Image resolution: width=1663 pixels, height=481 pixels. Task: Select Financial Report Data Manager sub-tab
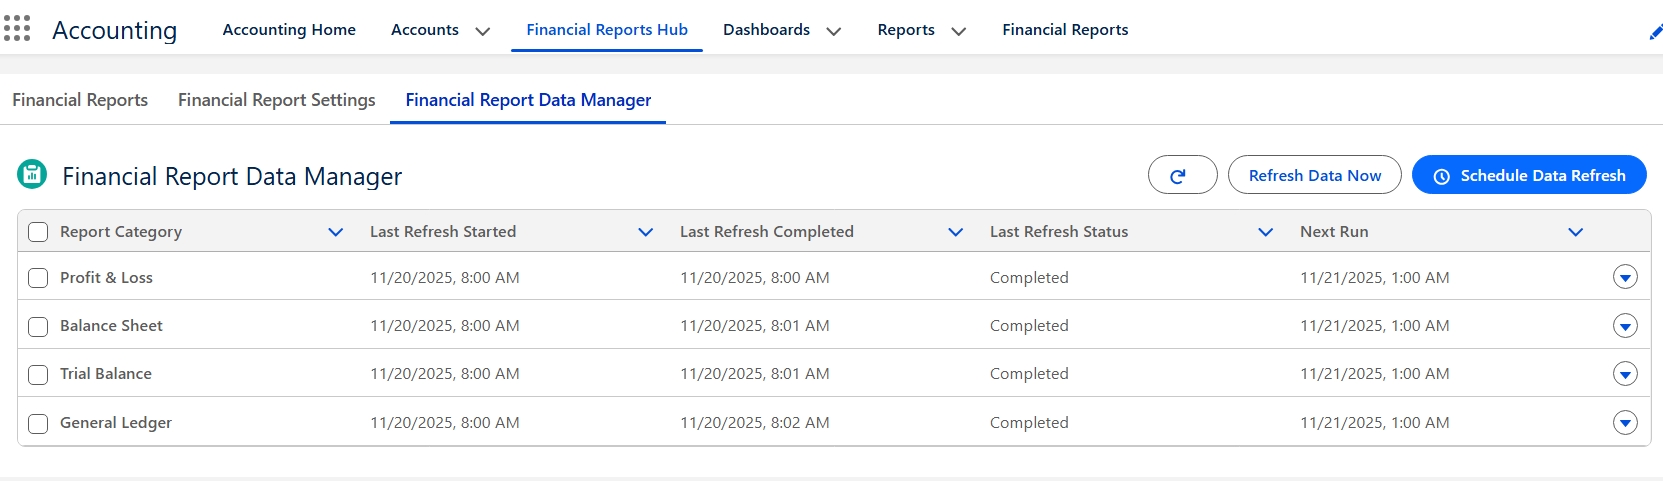[x=528, y=100]
